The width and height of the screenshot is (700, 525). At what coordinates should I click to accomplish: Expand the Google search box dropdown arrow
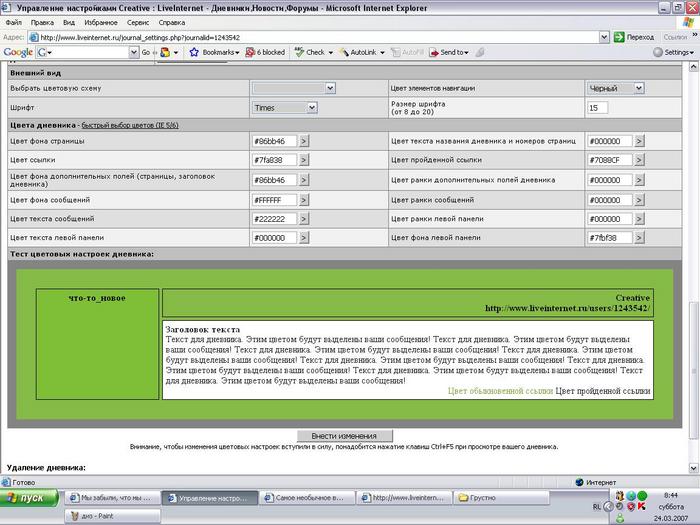click(x=134, y=52)
